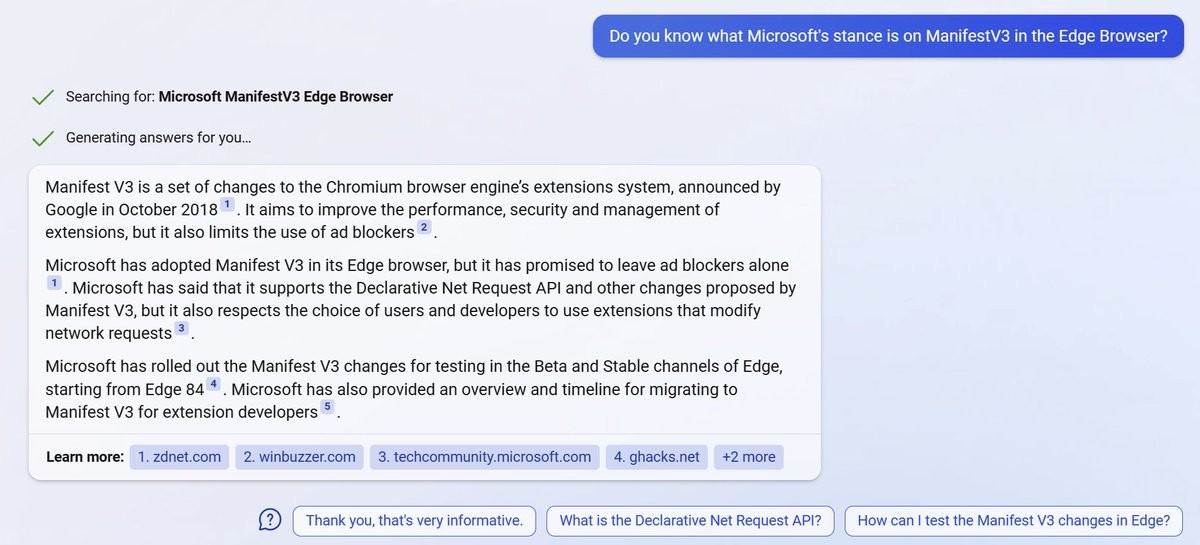Open the winbuzzer.com source link
Screen dimensions: 1200x545
tap(299, 457)
